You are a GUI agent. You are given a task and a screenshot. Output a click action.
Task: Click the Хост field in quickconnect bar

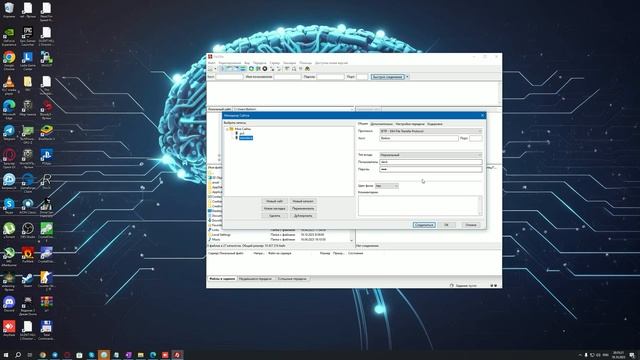click(229, 77)
